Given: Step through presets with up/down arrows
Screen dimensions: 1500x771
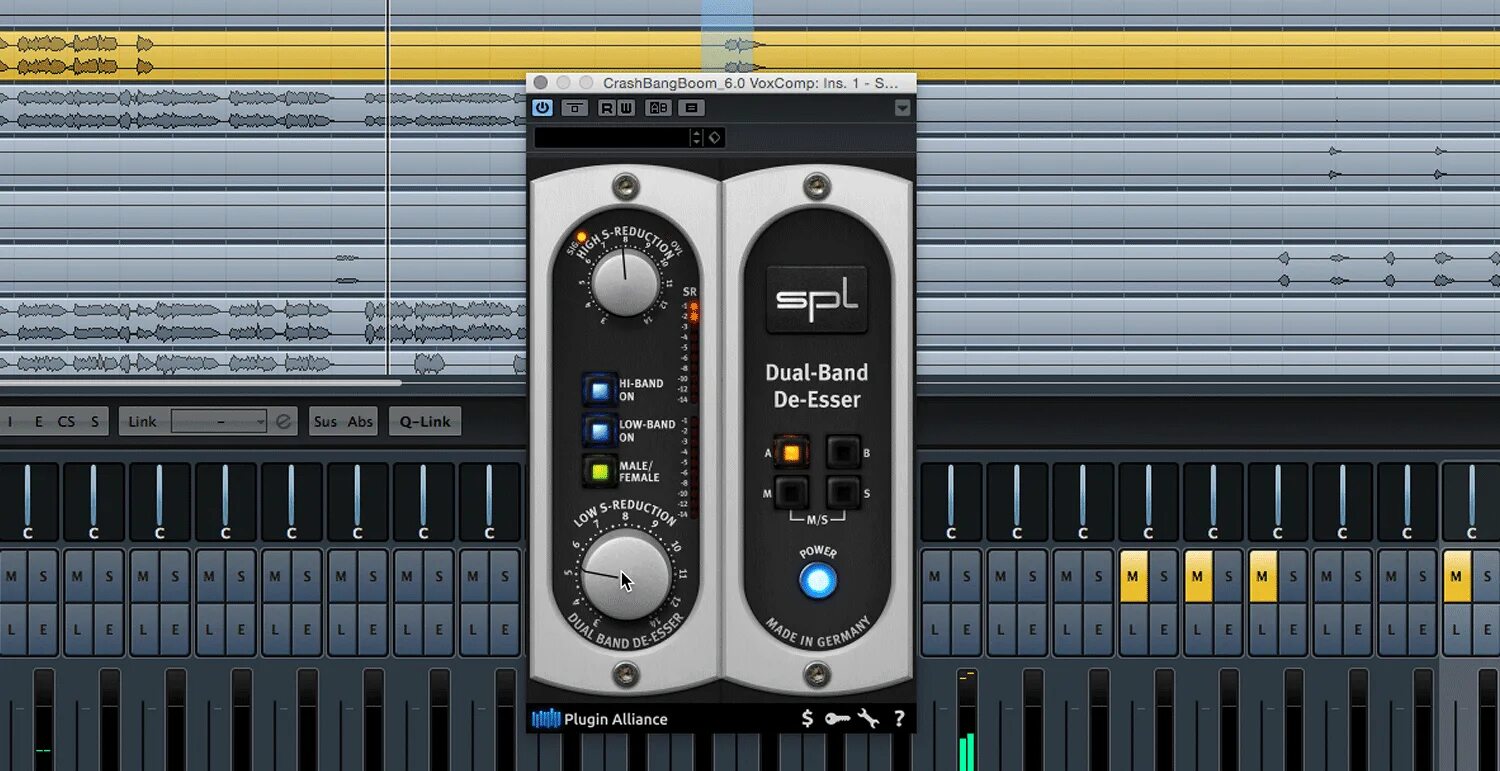Looking at the screenshot, I should [x=697, y=138].
